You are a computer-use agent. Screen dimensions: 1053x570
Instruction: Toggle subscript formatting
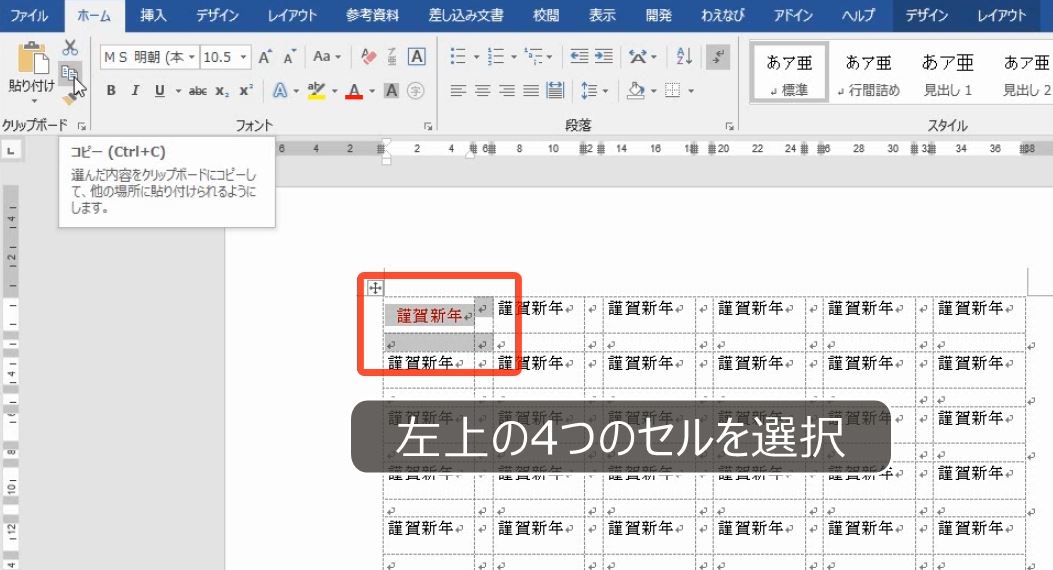click(x=222, y=91)
